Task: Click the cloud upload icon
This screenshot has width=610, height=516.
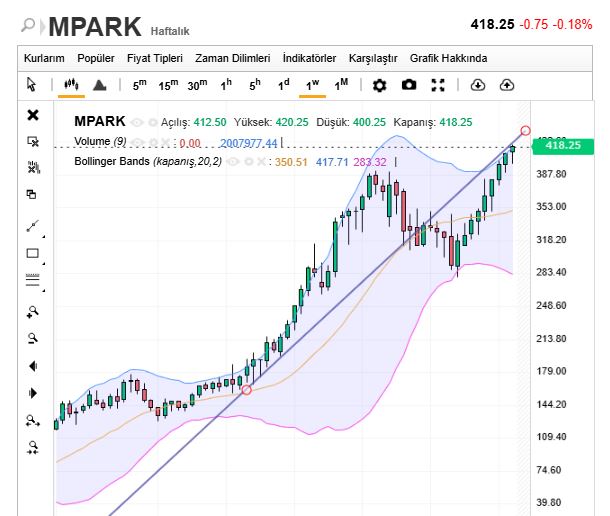Action: point(507,84)
